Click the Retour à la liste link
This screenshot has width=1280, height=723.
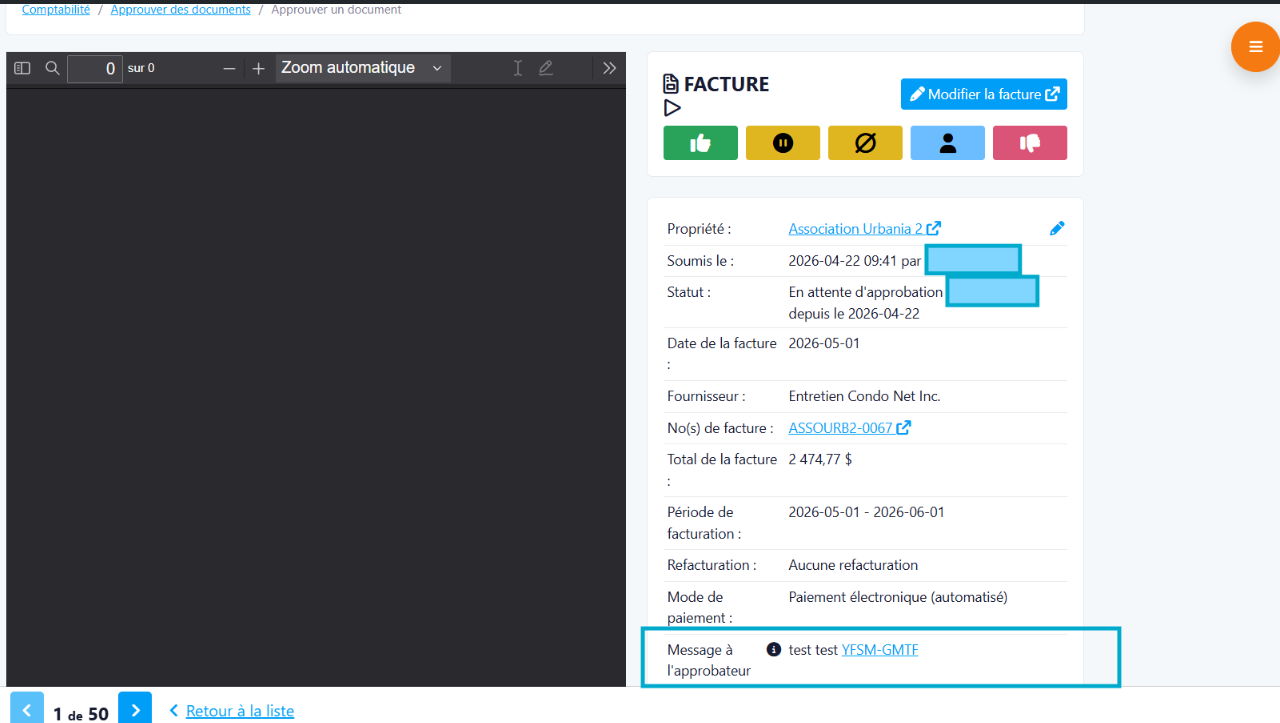(240, 711)
